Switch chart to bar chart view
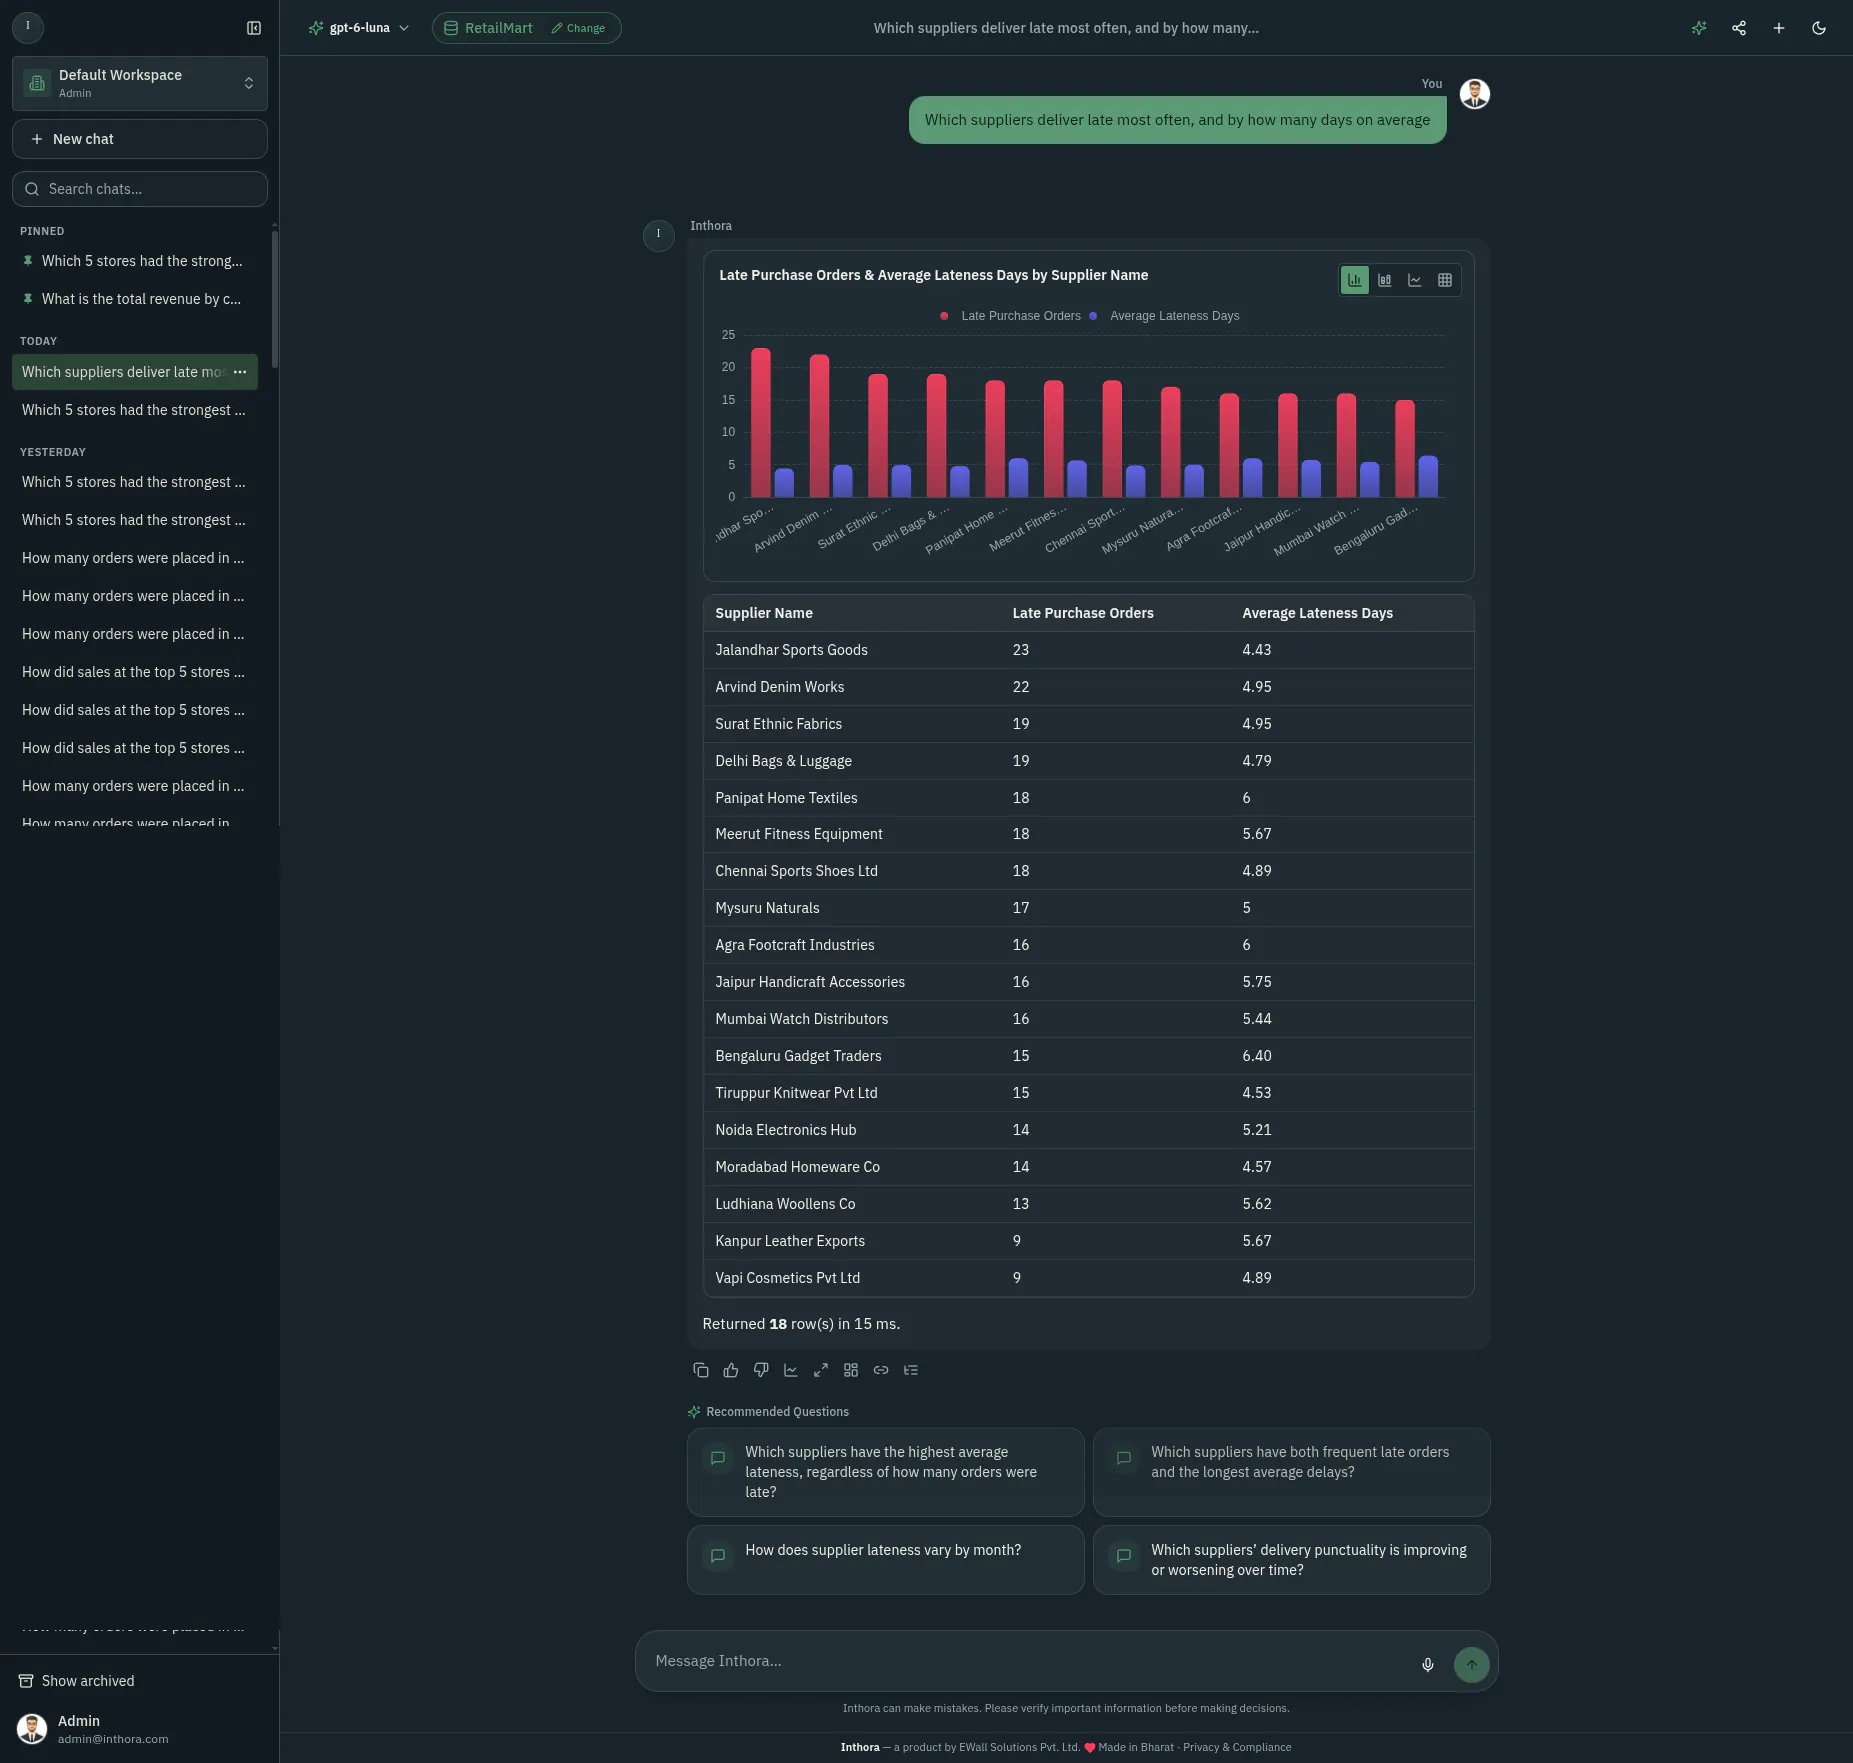This screenshot has width=1853, height=1763. (1355, 280)
